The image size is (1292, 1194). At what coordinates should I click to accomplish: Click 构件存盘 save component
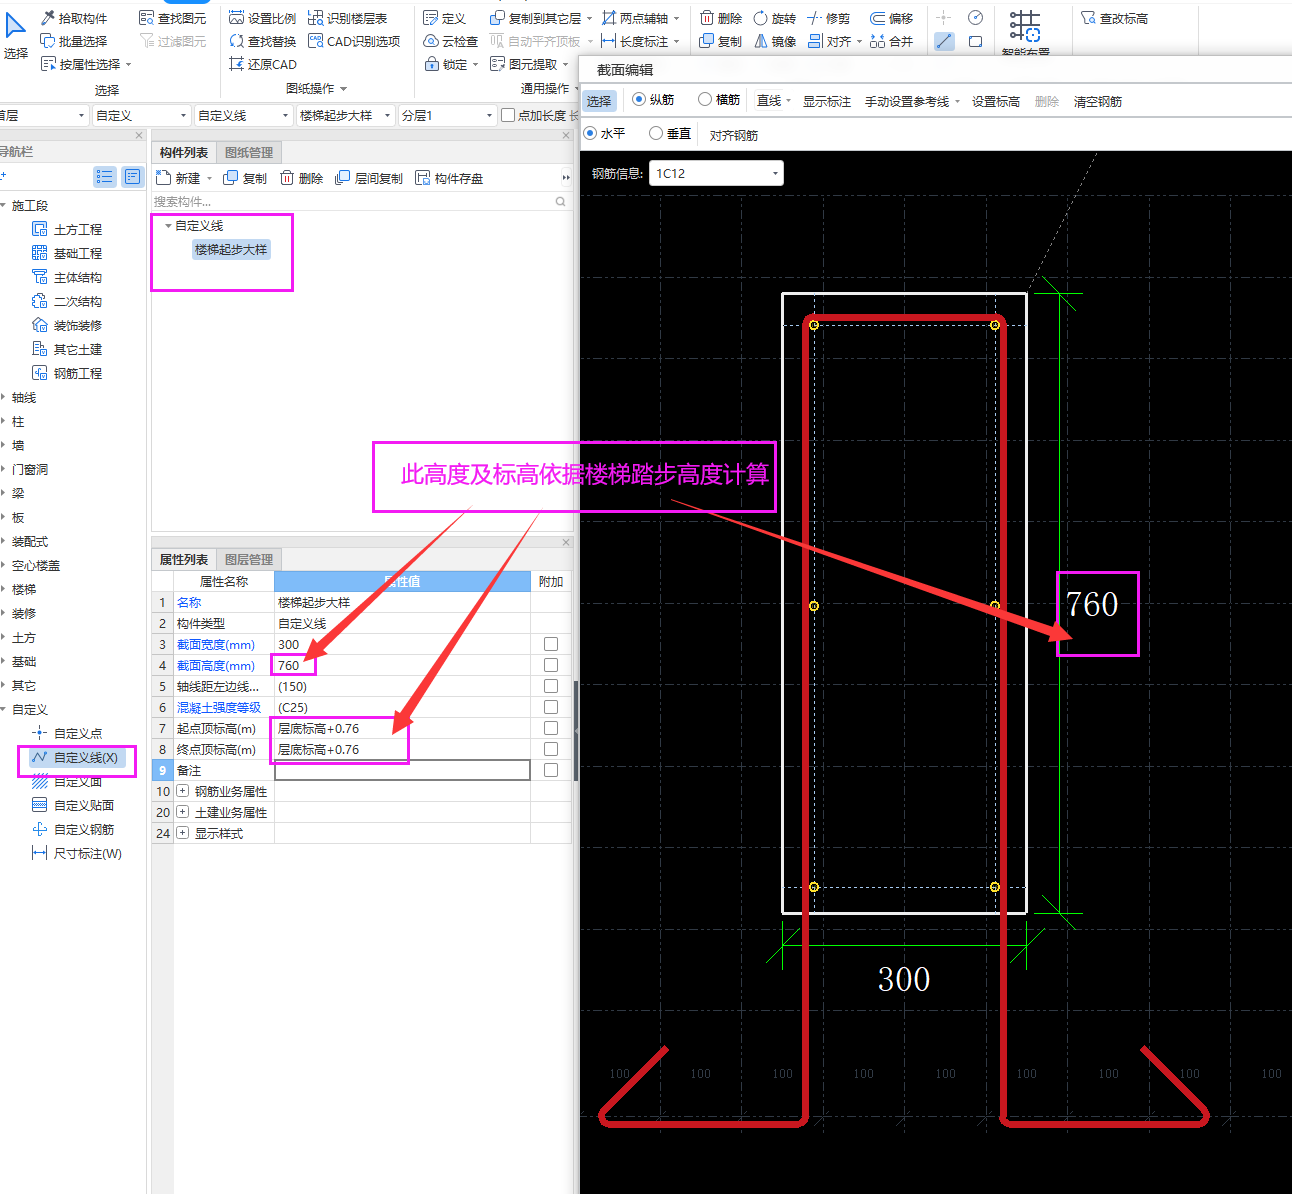click(449, 178)
